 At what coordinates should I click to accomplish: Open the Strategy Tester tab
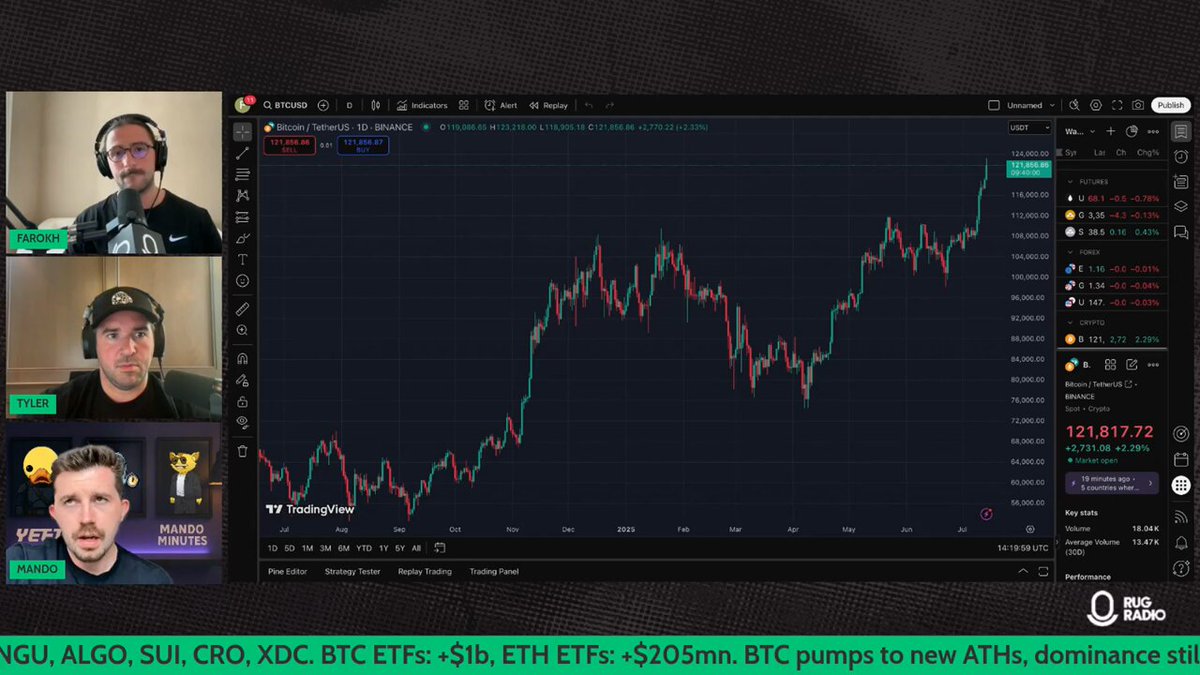coord(352,571)
